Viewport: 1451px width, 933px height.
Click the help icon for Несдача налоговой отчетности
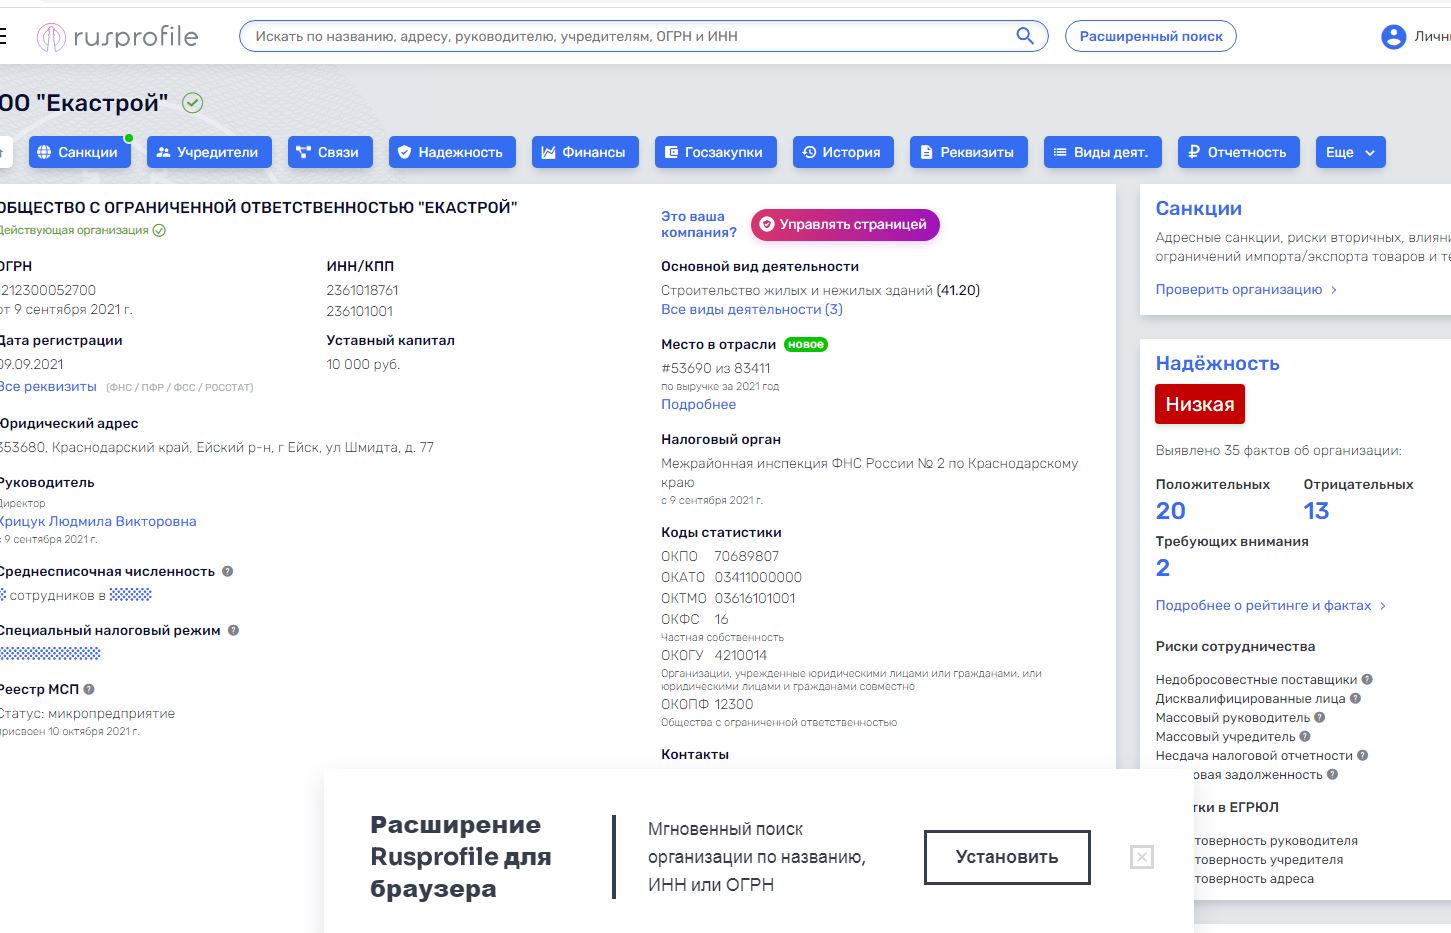point(1362,755)
